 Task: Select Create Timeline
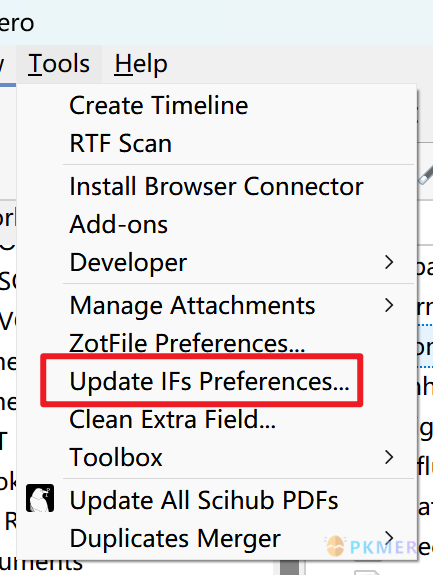click(159, 106)
